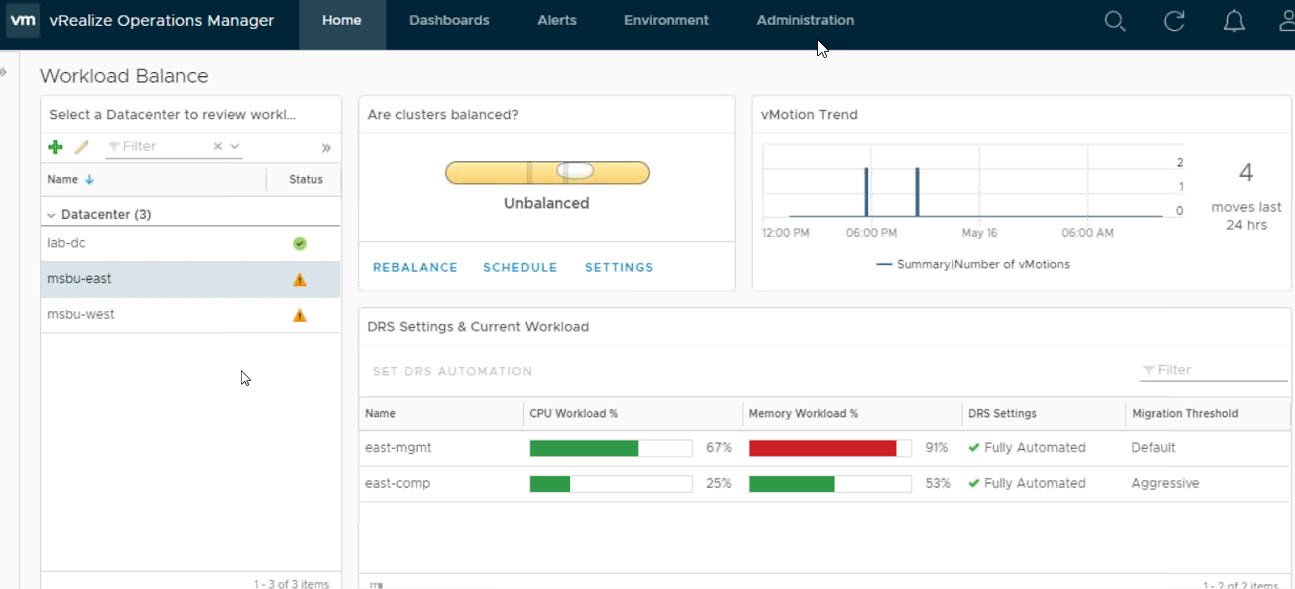
Task: Open the notifications bell icon
Action: 1235,21
